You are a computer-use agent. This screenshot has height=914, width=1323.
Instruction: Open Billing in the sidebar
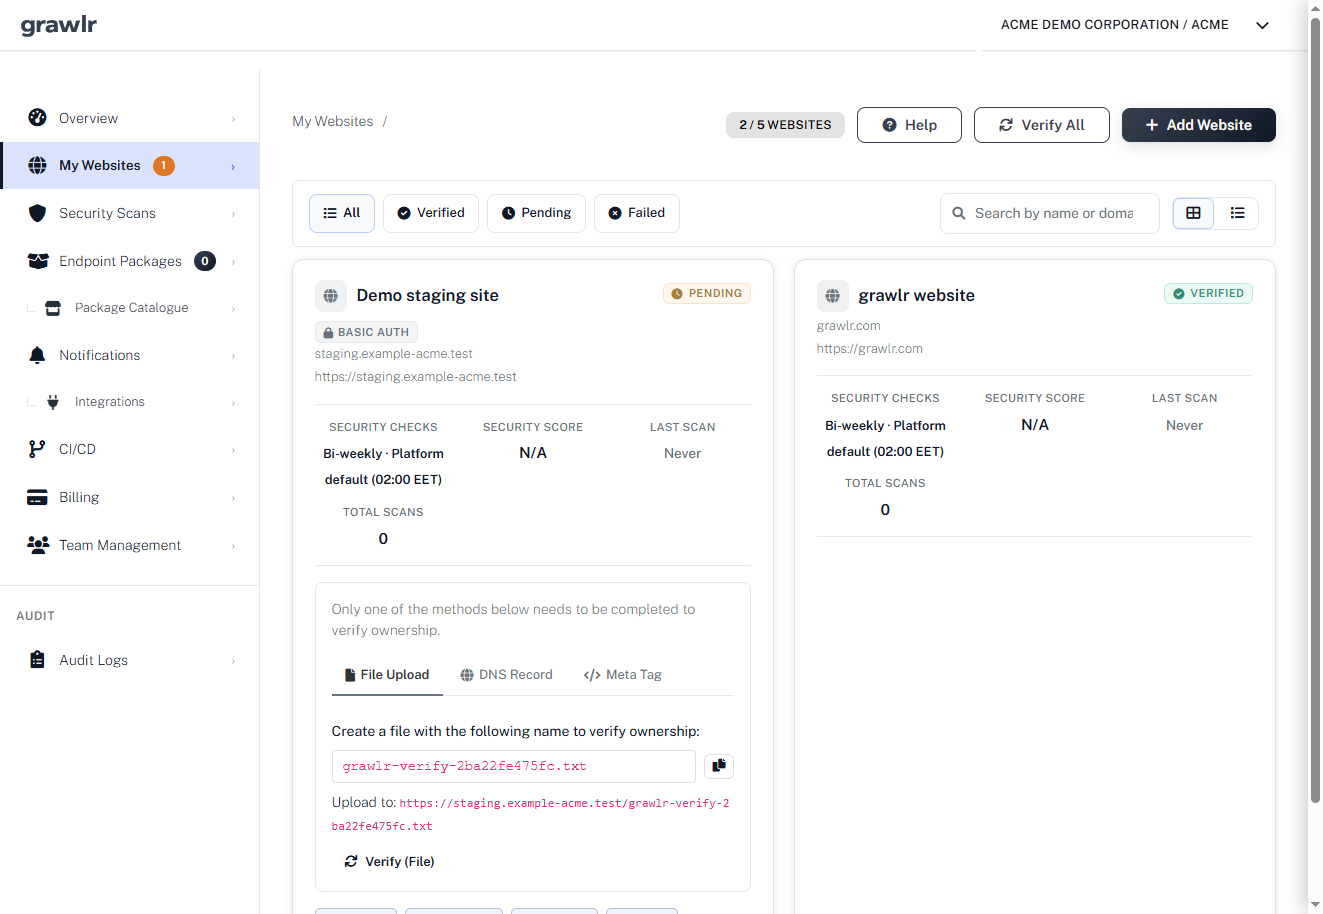coord(130,497)
